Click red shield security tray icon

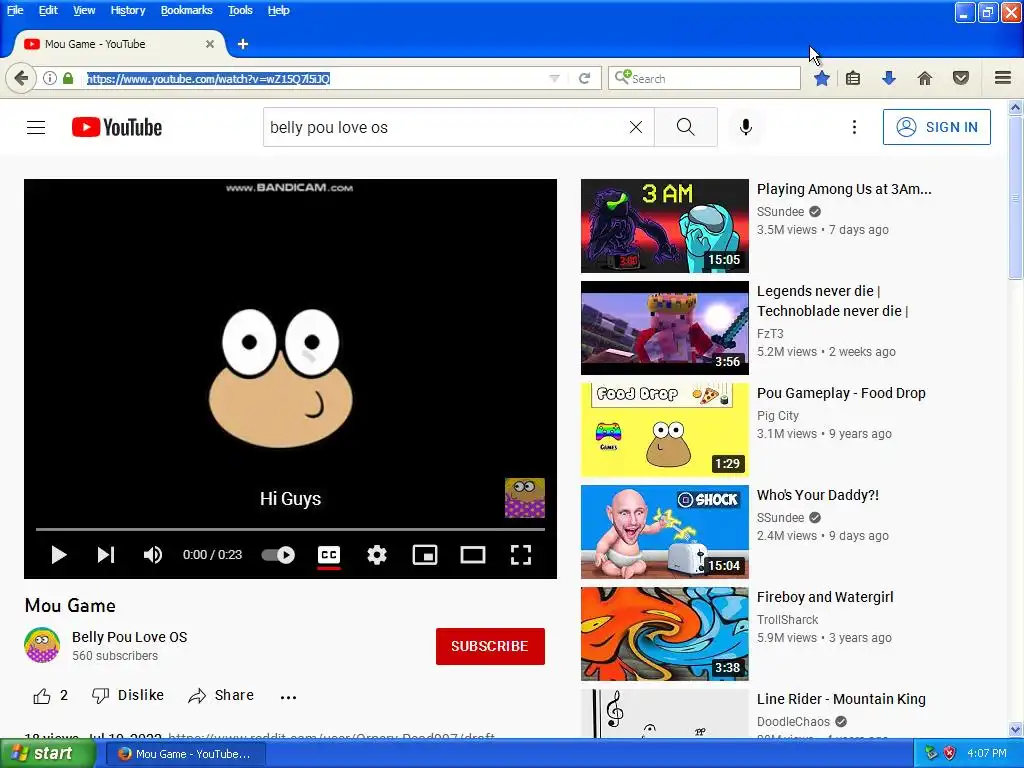click(950, 753)
